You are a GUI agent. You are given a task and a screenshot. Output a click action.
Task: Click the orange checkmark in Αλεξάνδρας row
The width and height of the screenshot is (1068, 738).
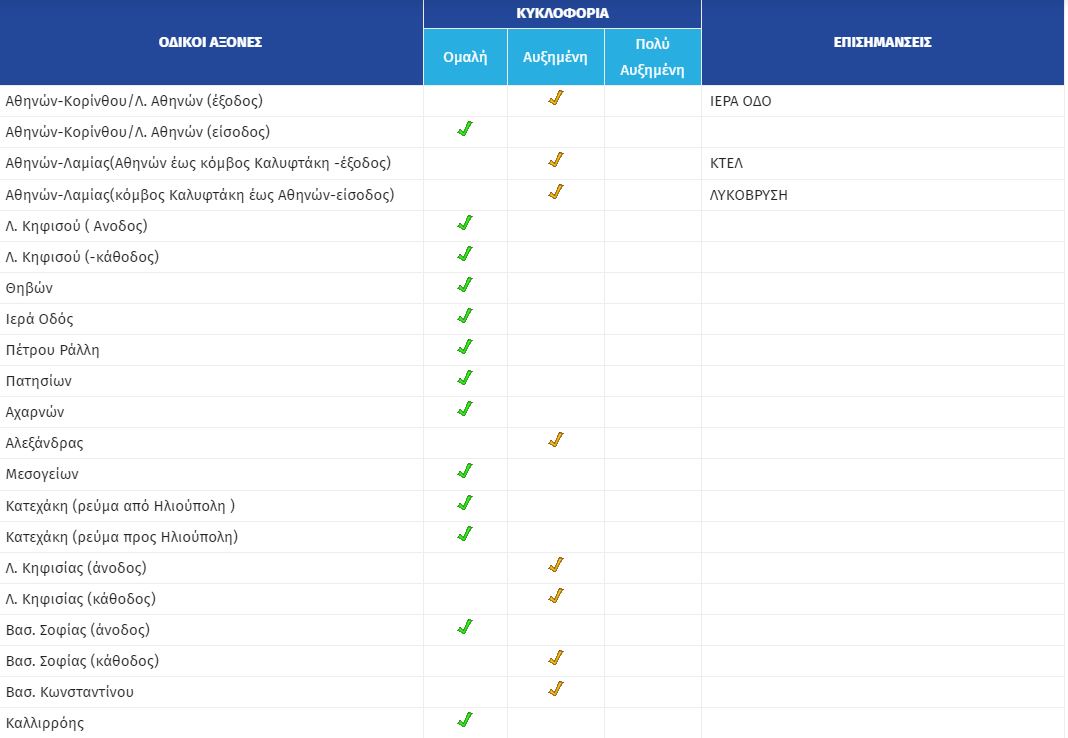pos(556,440)
